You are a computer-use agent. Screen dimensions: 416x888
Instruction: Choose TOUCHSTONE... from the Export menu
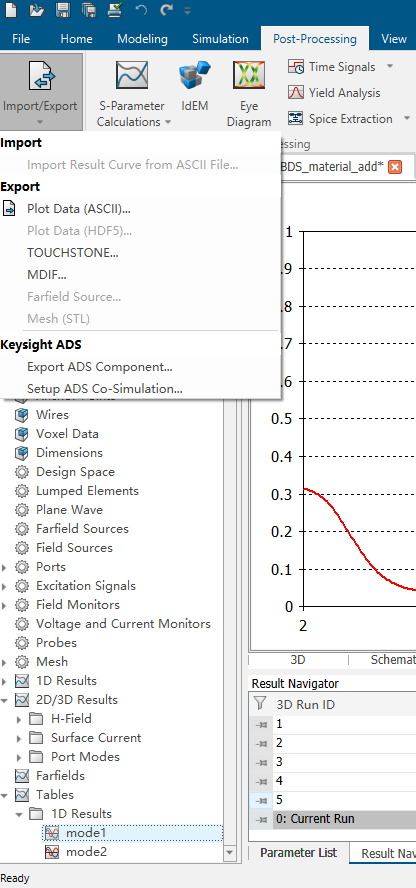[x=72, y=253]
